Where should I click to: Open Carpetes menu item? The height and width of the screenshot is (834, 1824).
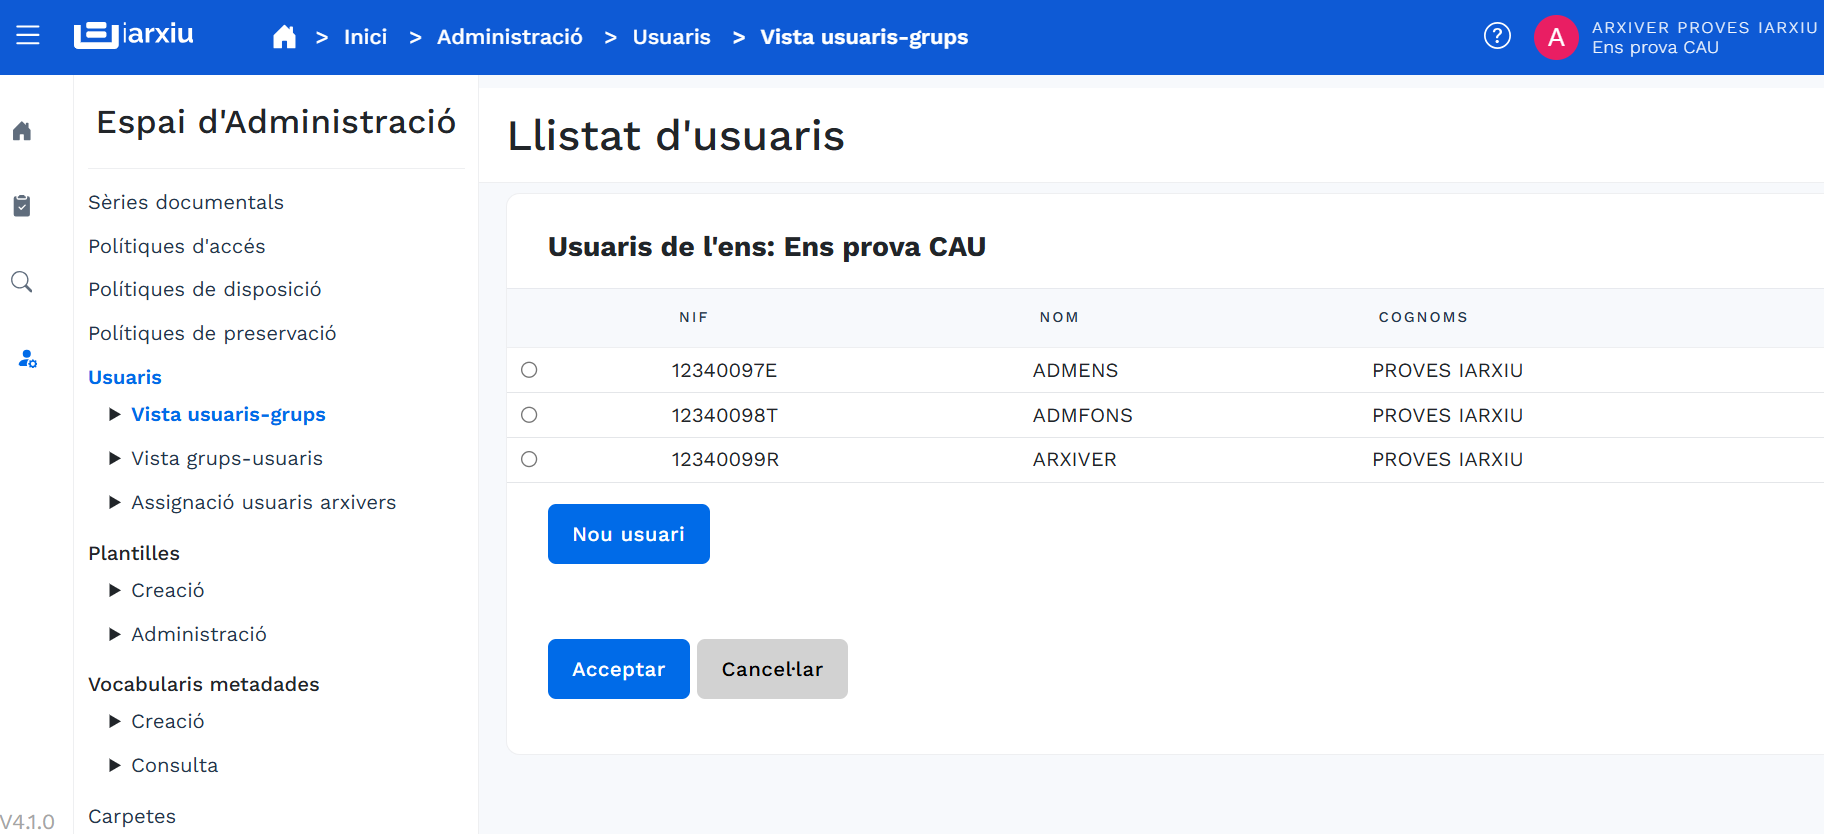click(x=132, y=816)
